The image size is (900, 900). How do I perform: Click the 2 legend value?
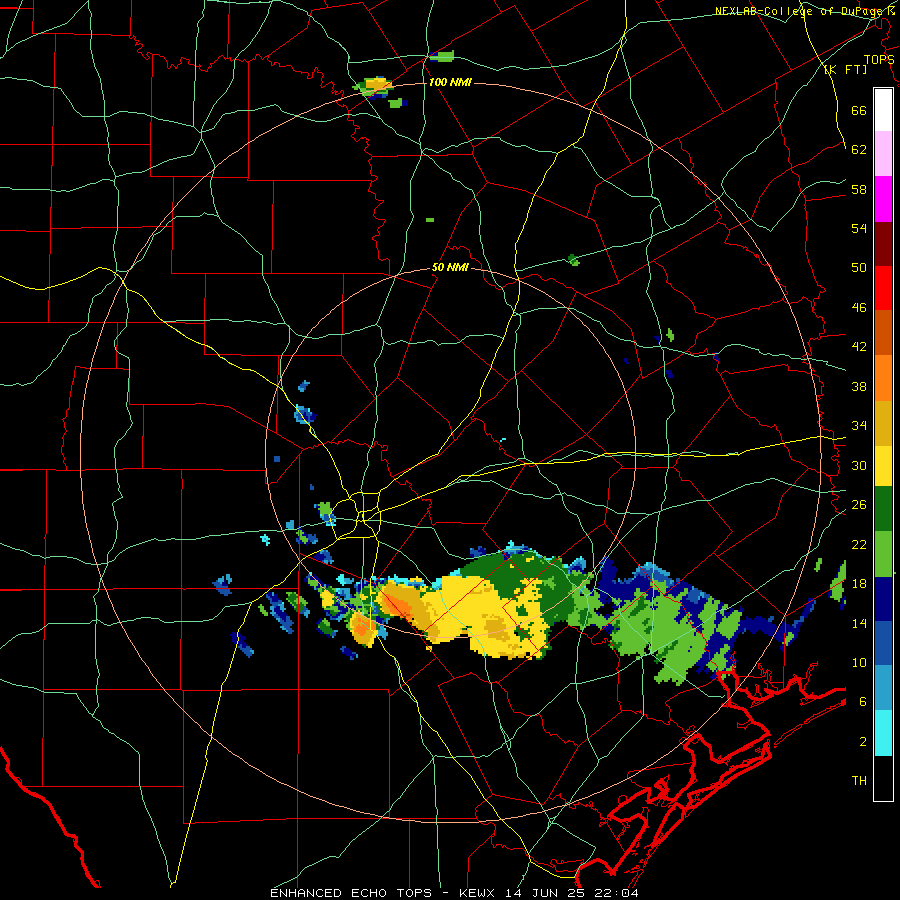[x=863, y=742]
